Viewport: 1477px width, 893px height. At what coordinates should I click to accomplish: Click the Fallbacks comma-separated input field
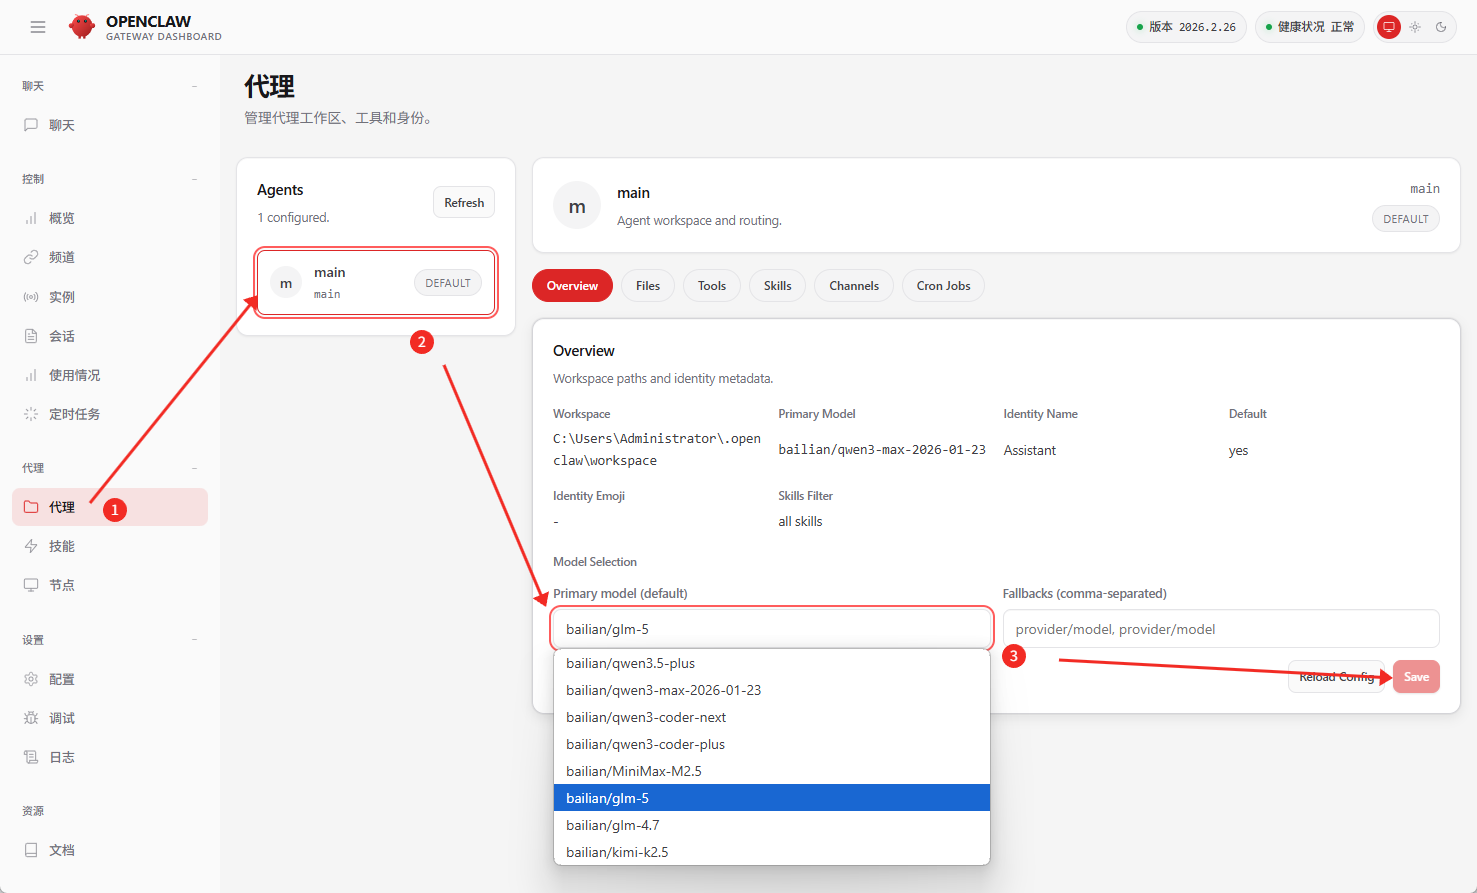pos(1220,629)
